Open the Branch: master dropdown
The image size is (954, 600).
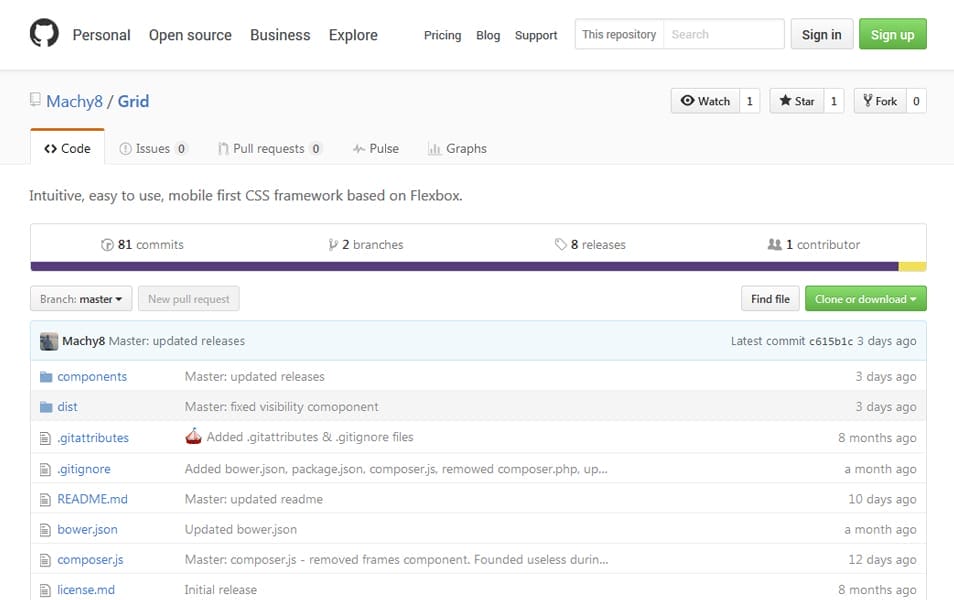point(81,299)
